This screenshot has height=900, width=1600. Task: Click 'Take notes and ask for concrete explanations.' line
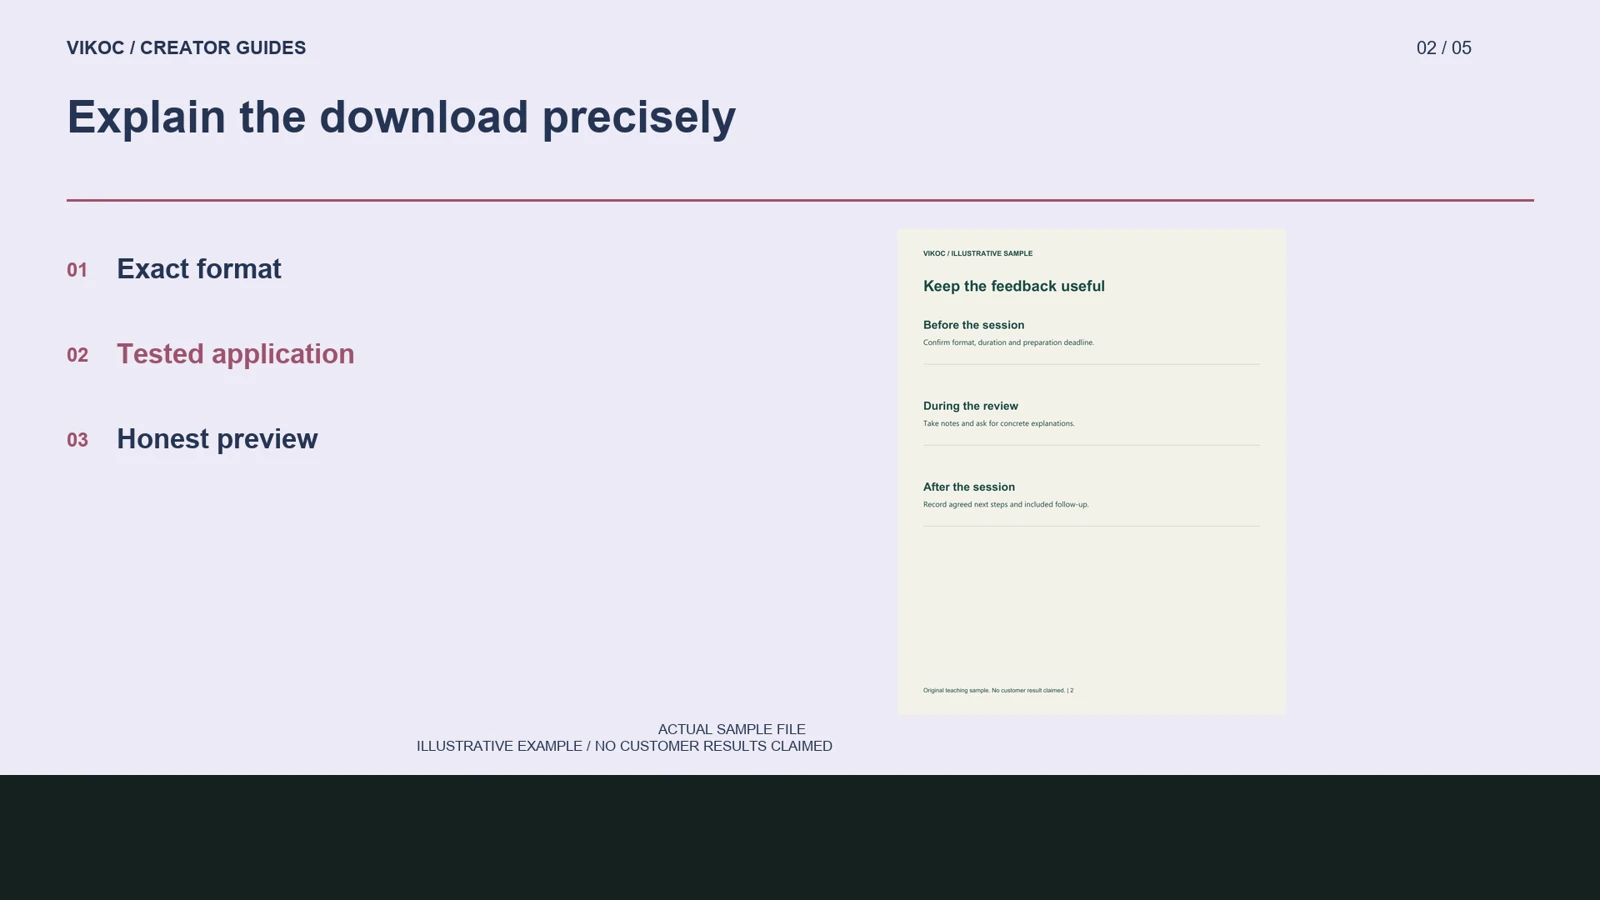(x=998, y=424)
